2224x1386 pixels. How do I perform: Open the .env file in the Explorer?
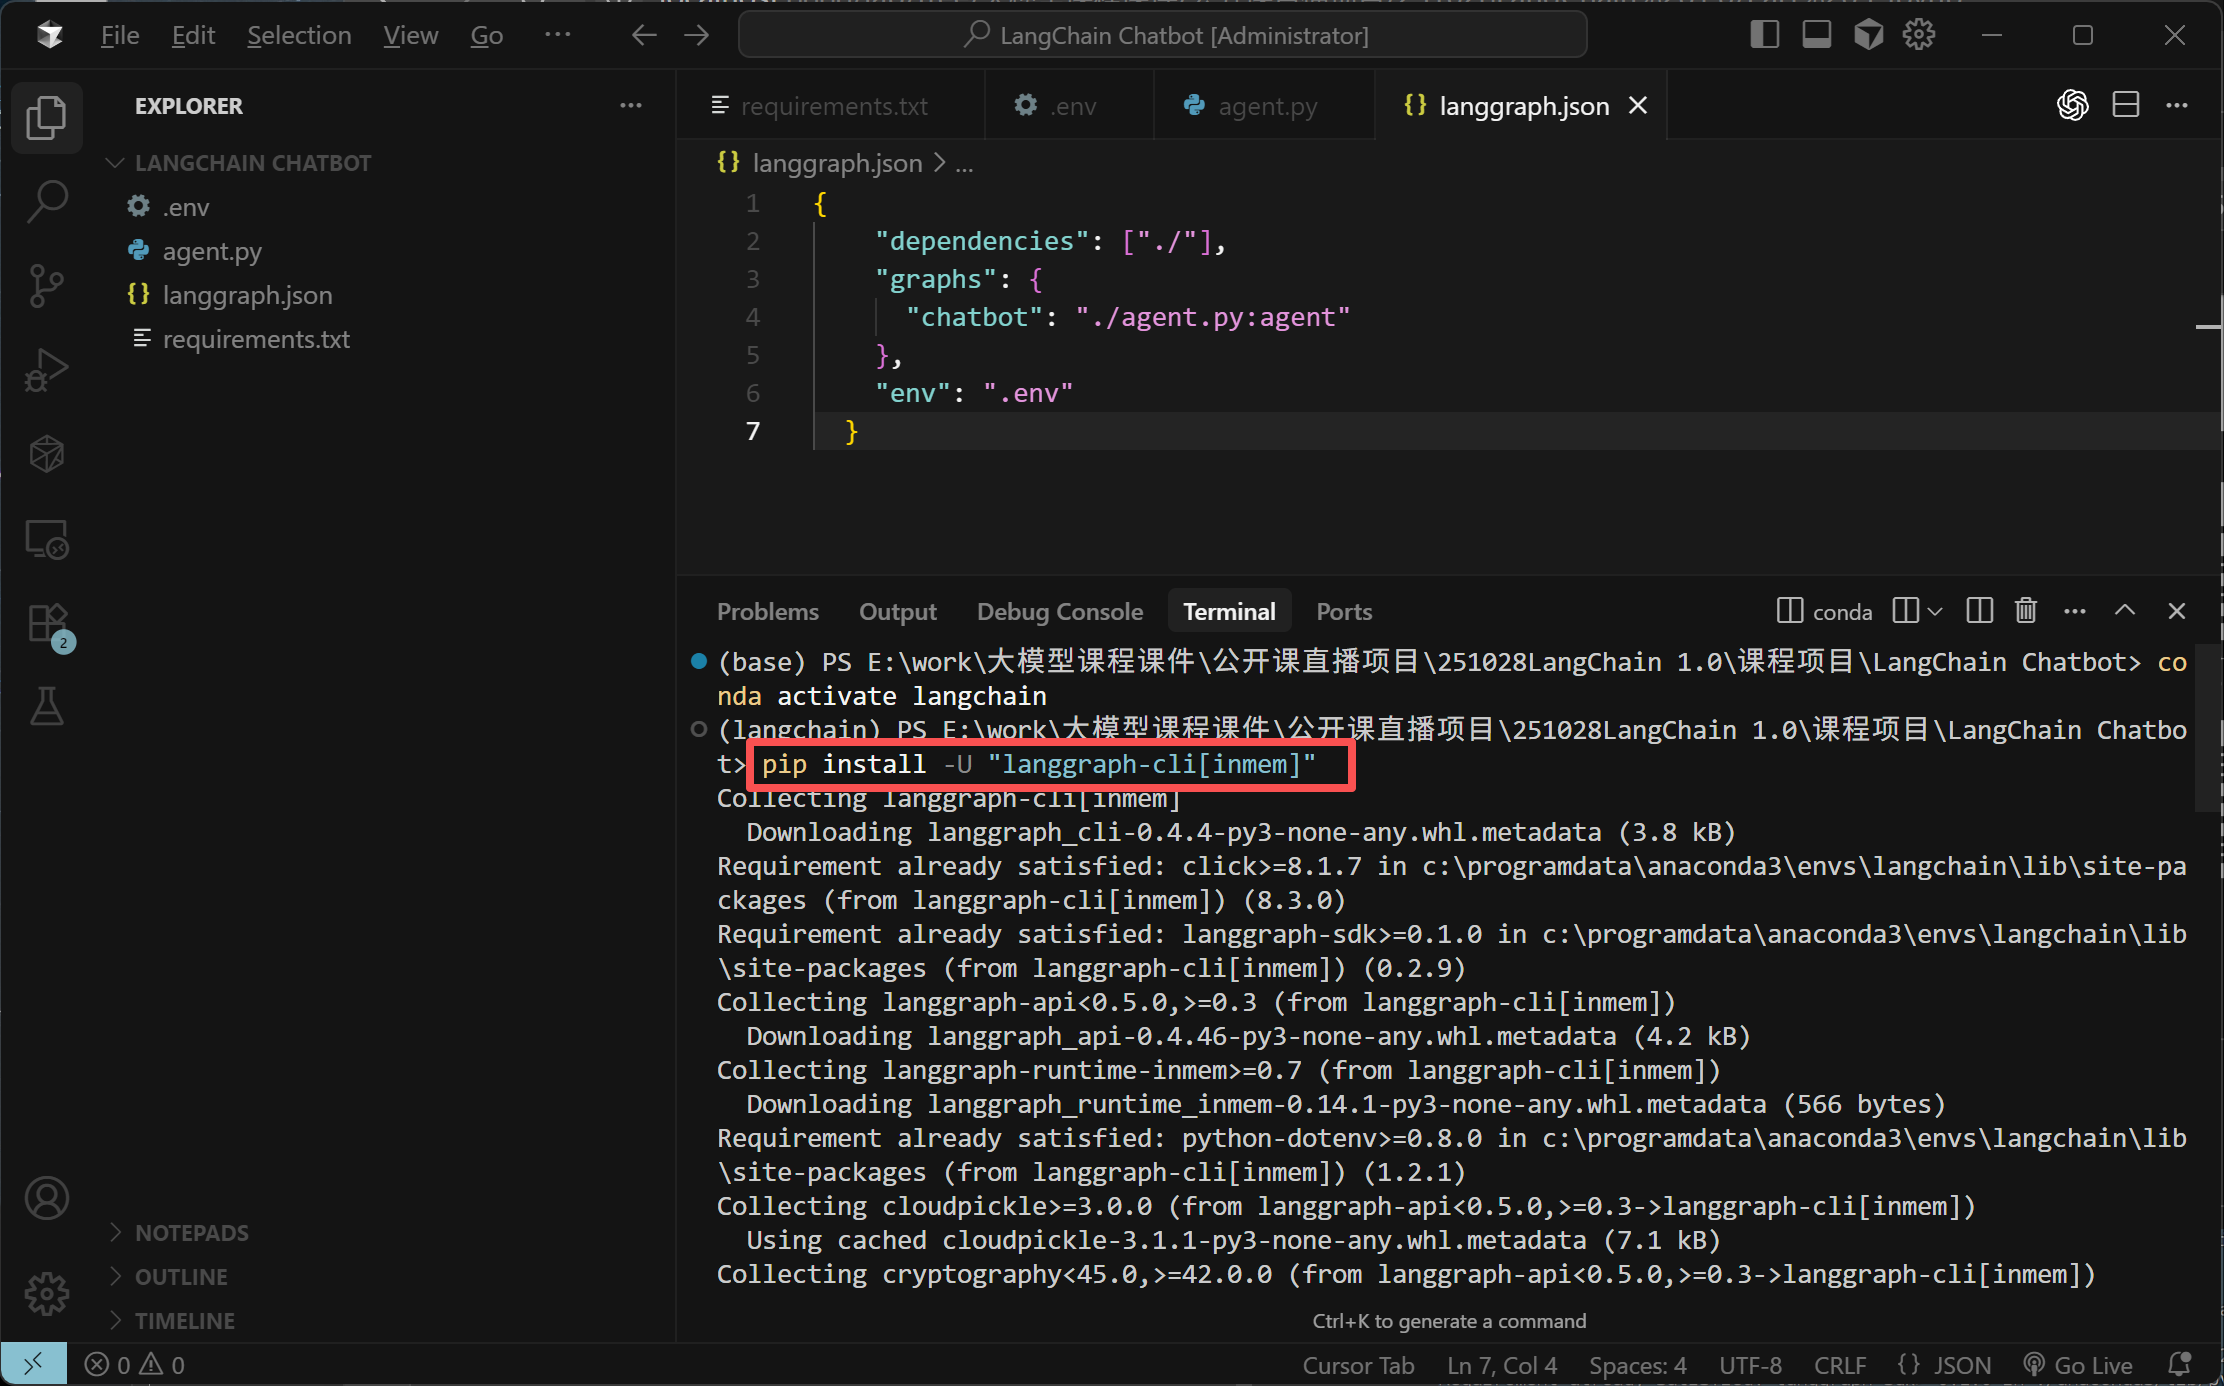pyautogui.click(x=186, y=206)
